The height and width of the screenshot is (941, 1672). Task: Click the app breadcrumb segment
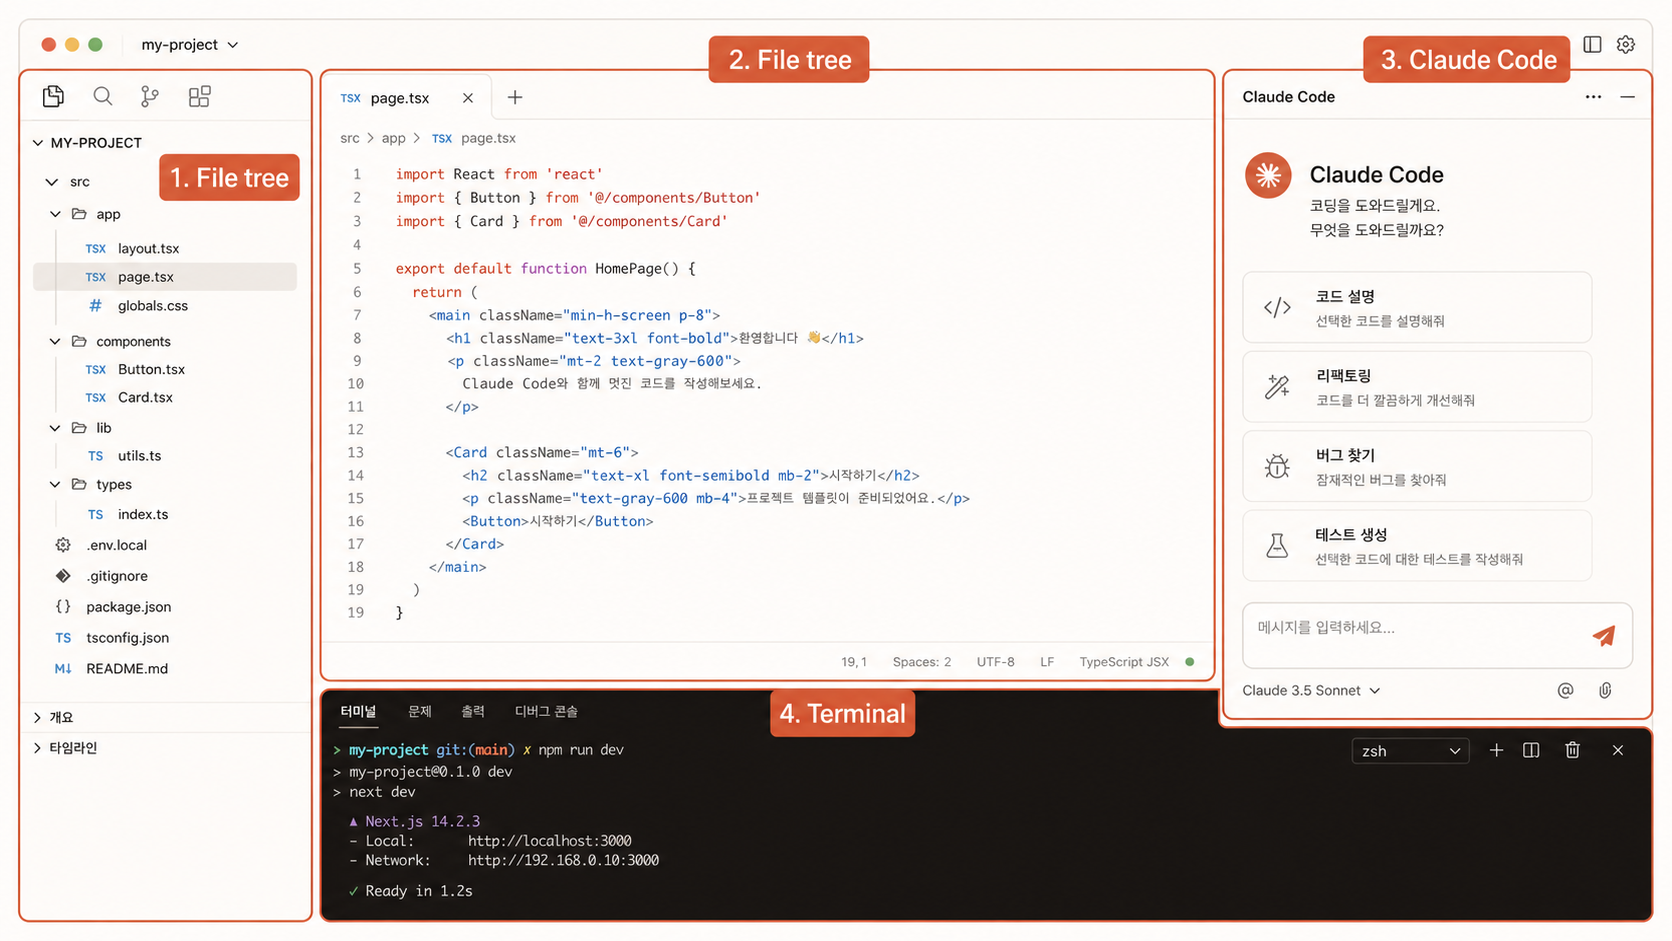coord(394,138)
